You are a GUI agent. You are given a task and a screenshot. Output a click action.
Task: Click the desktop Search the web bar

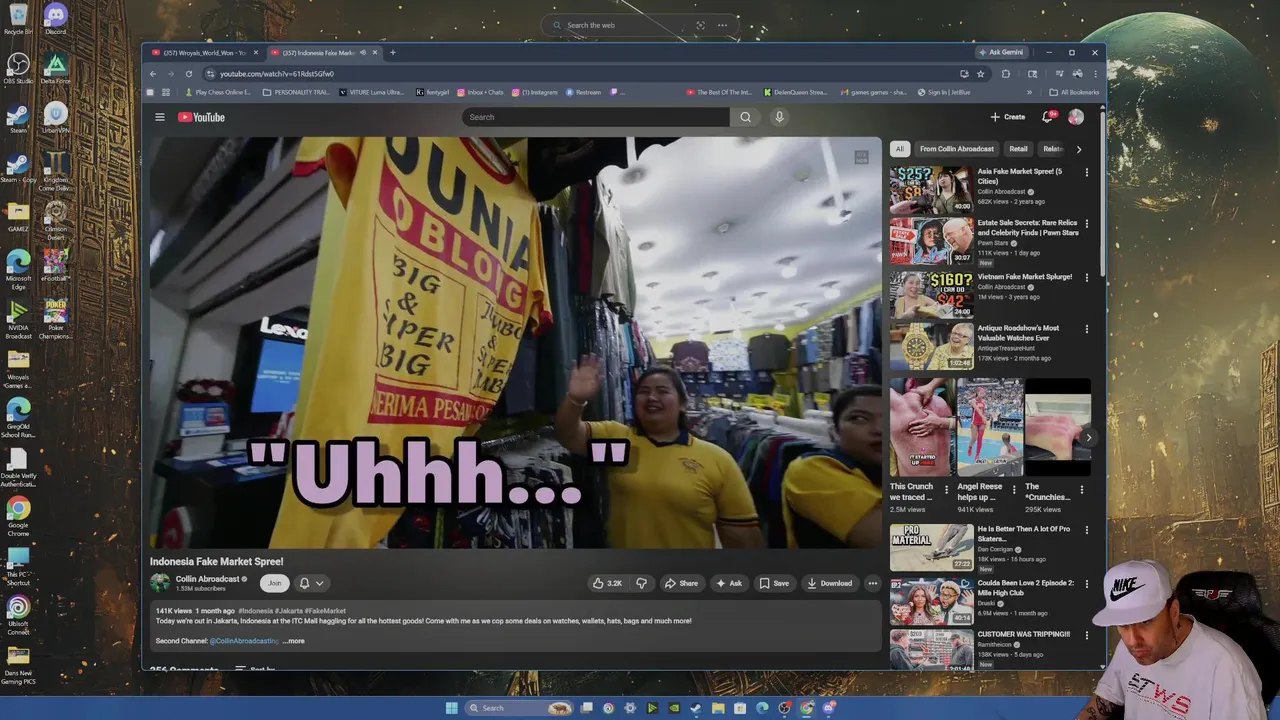[x=640, y=25]
